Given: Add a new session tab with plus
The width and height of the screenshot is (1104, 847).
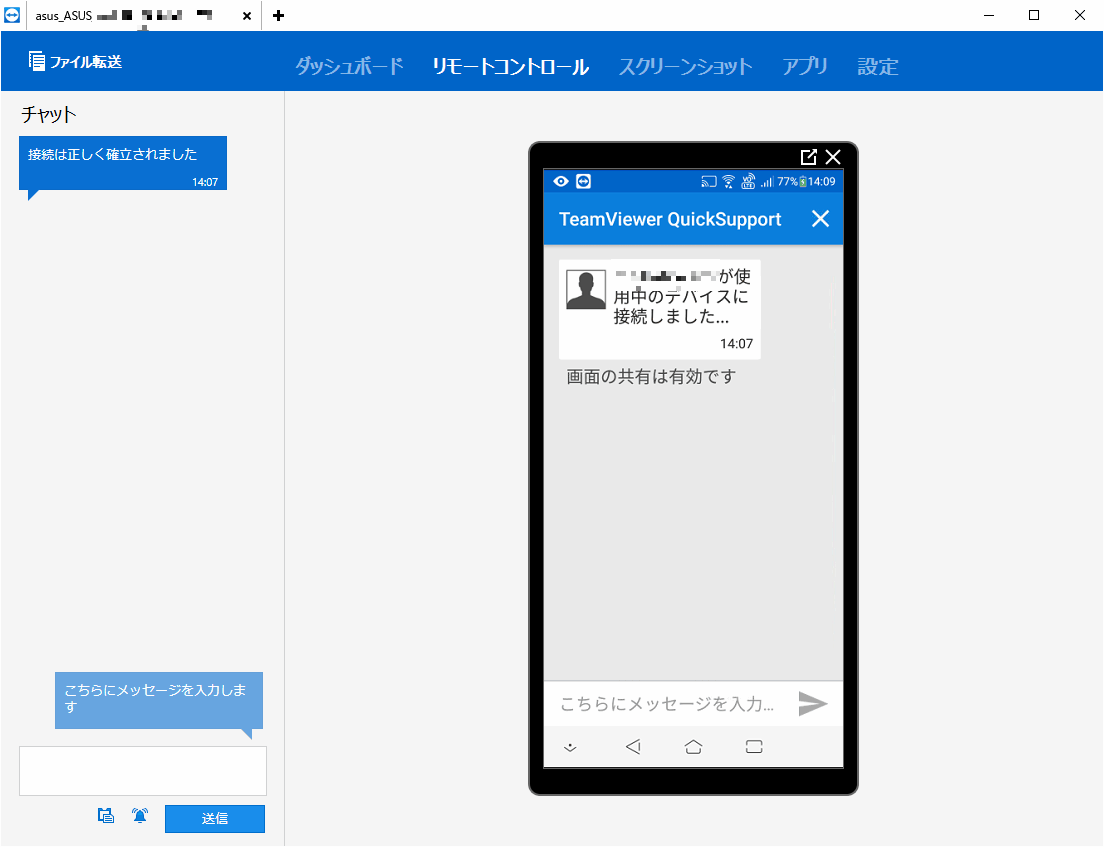Looking at the screenshot, I should point(278,15).
